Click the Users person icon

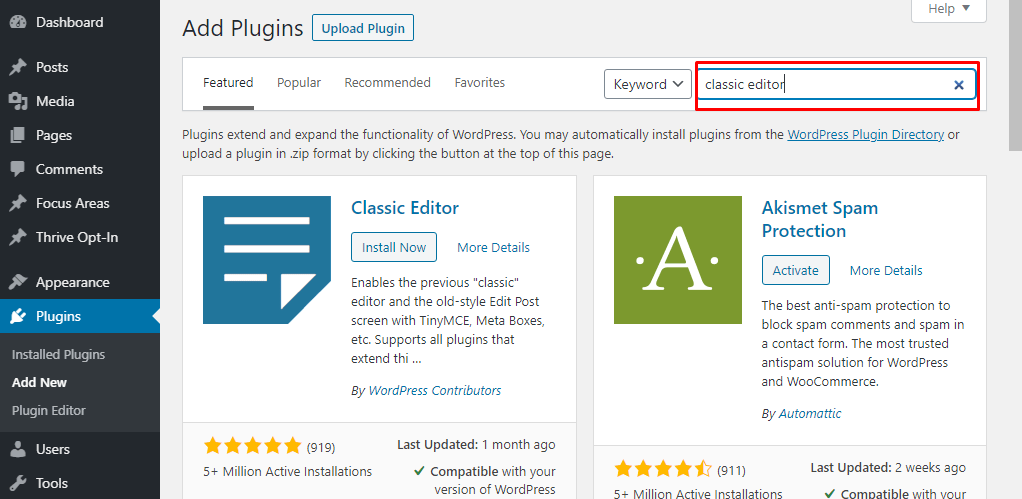[x=18, y=449]
